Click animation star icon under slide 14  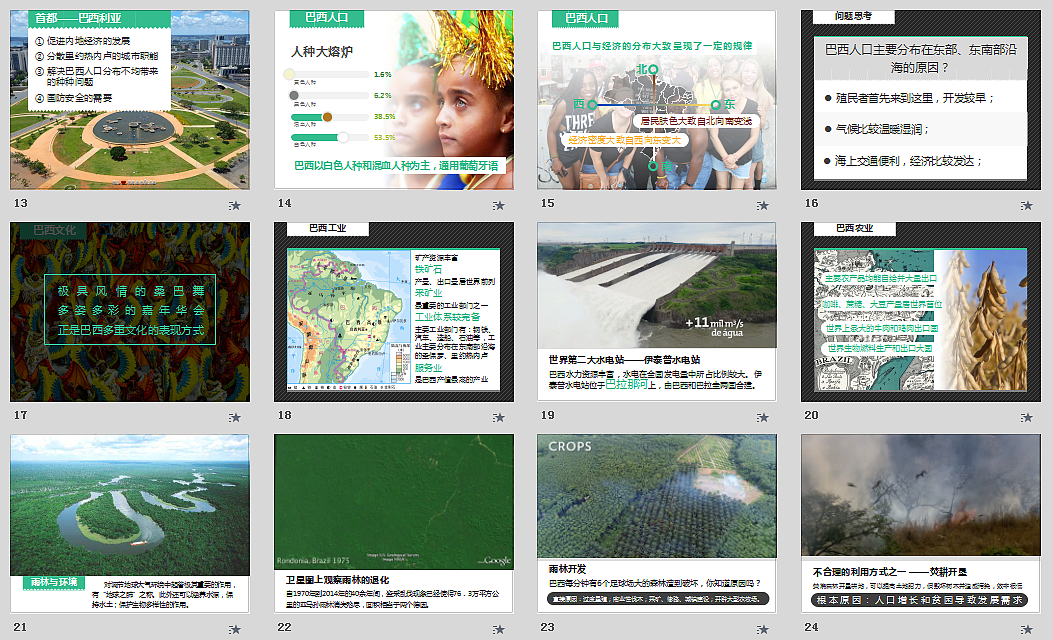coord(498,205)
